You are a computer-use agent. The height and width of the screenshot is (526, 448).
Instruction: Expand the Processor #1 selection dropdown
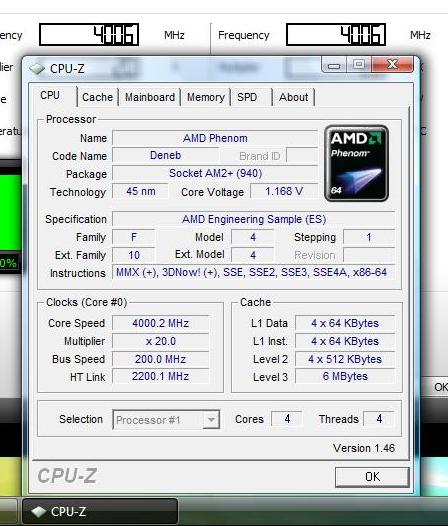click(211, 420)
